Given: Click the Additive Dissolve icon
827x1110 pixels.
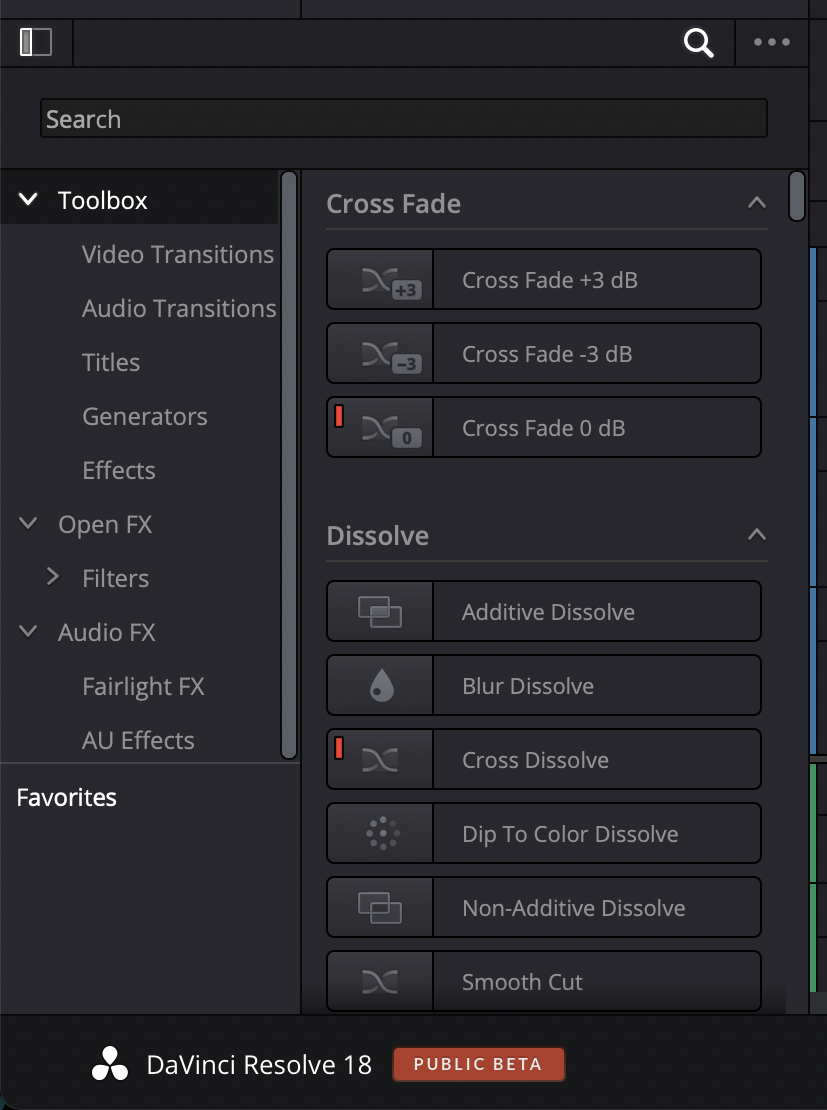Looking at the screenshot, I should tap(380, 612).
